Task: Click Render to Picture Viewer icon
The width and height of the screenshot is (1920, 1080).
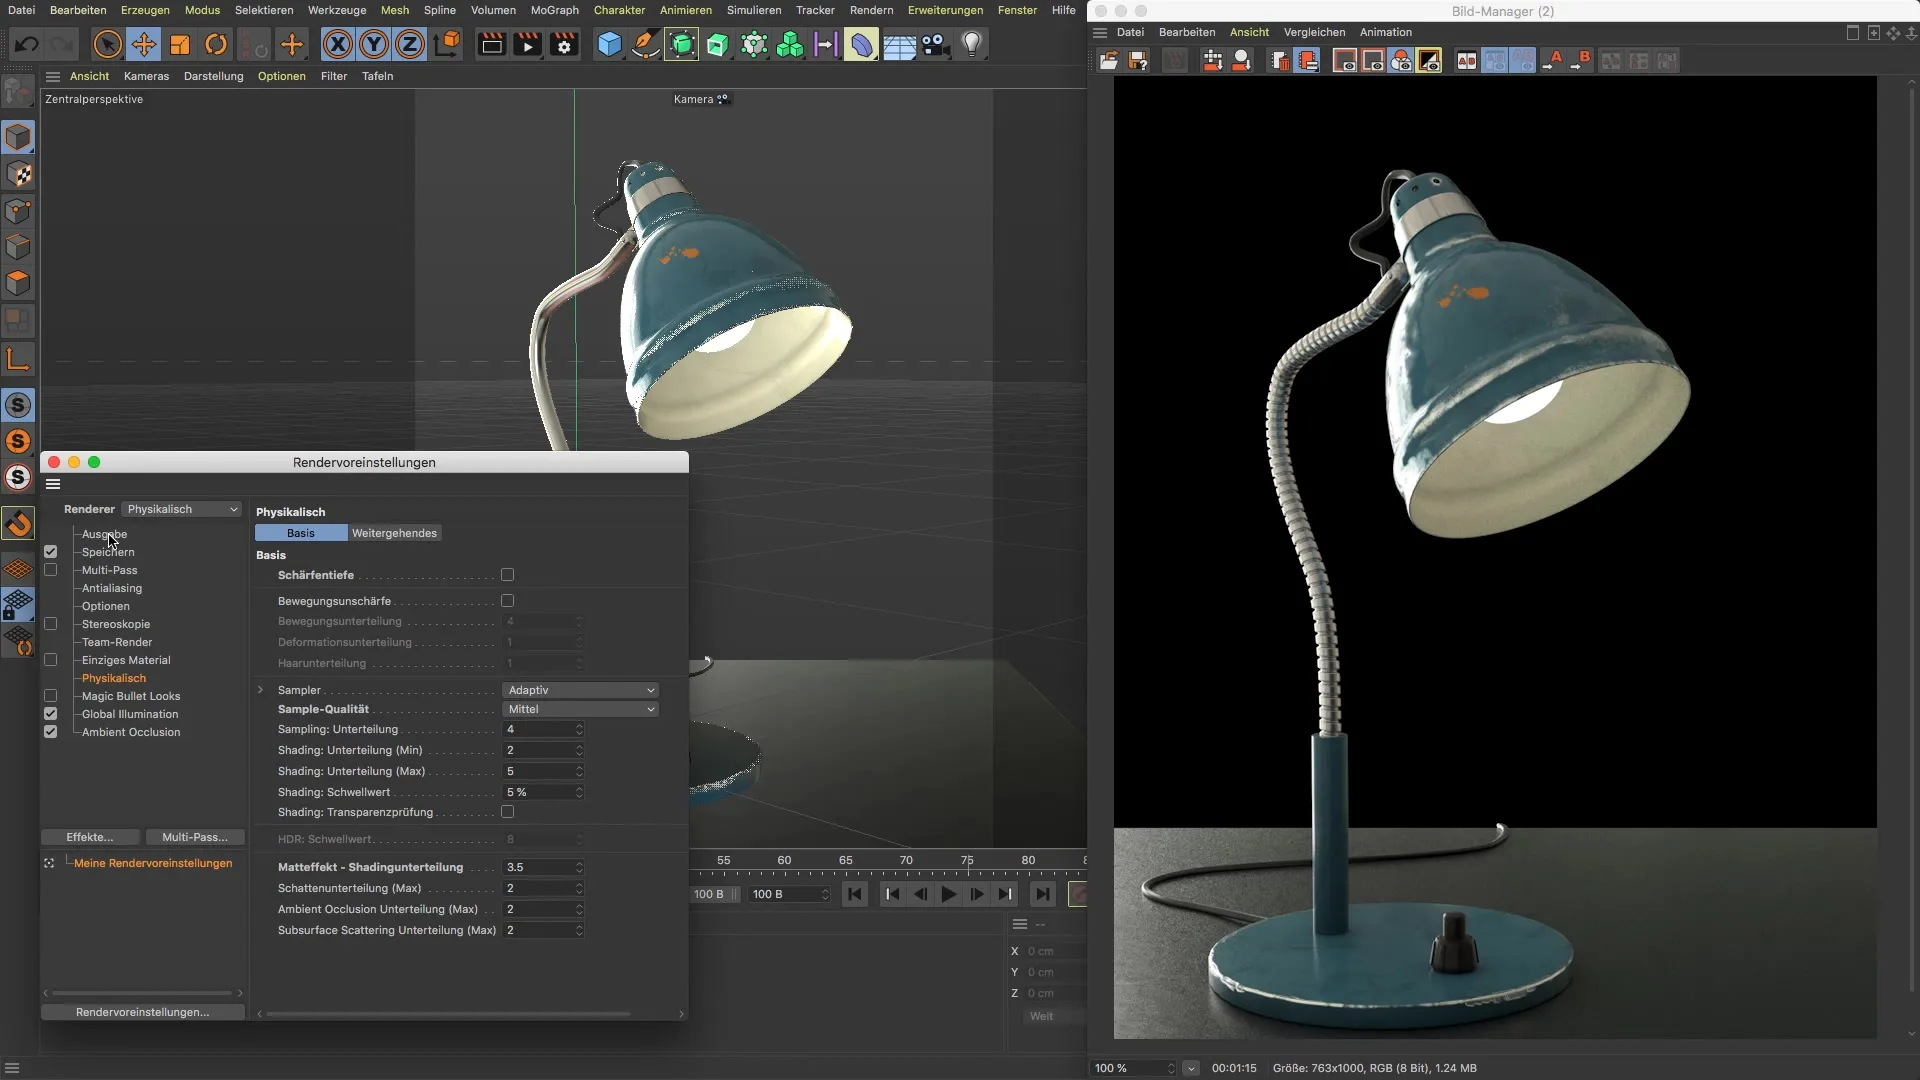Action: [x=527, y=45]
